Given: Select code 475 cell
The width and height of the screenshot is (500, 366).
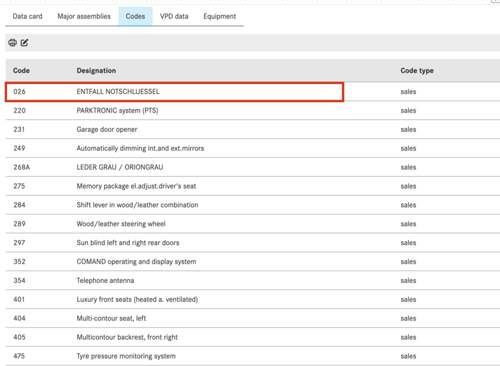Looking at the screenshot, I should pos(19,356).
